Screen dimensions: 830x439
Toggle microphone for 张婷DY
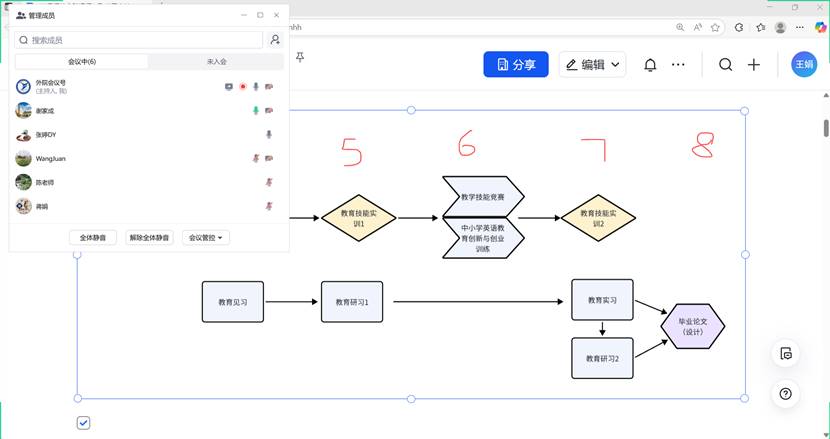coord(268,134)
